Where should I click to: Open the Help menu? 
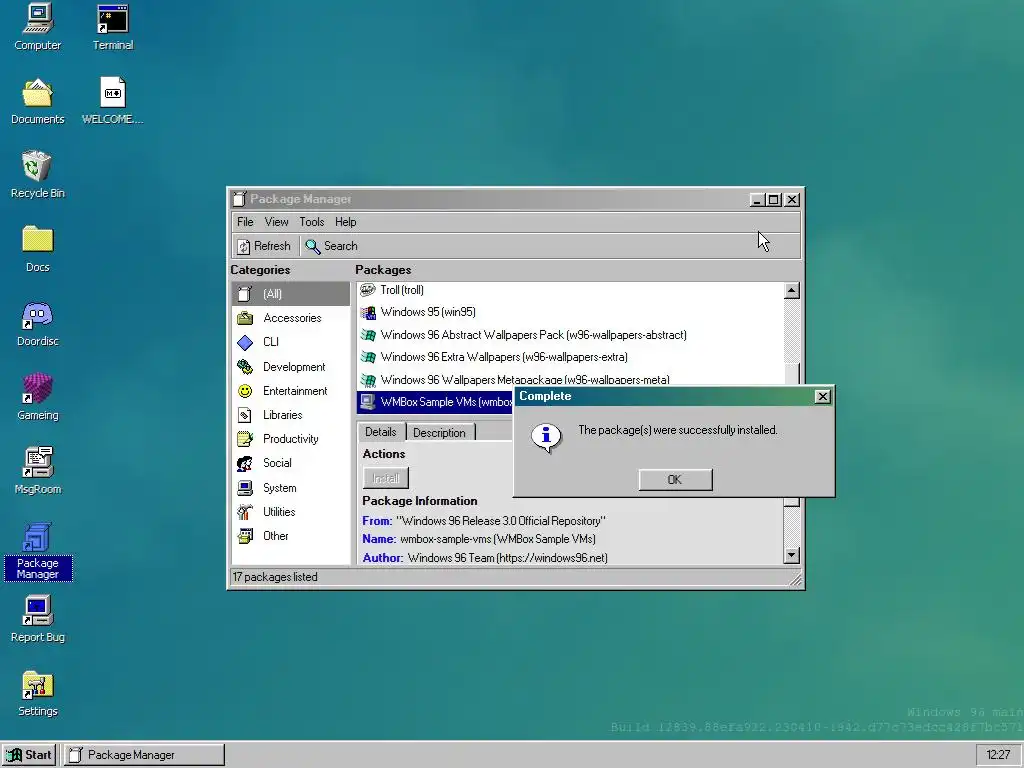(x=345, y=222)
